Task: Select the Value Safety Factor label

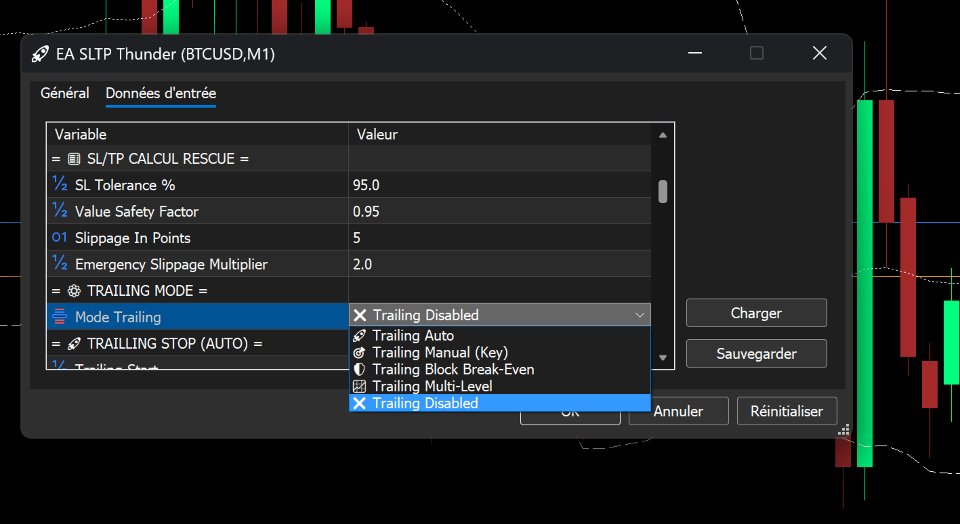Action: click(x=137, y=211)
